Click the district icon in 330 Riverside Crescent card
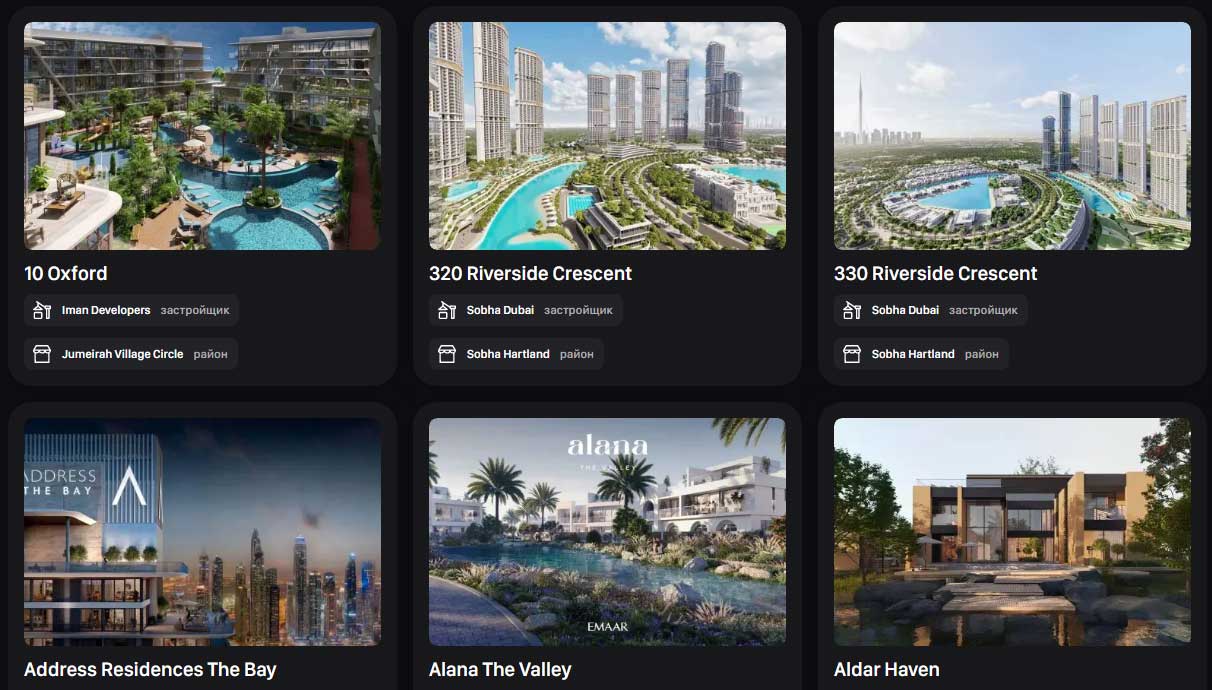The width and height of the screenshot is (1212, 690). pos(852,354)
